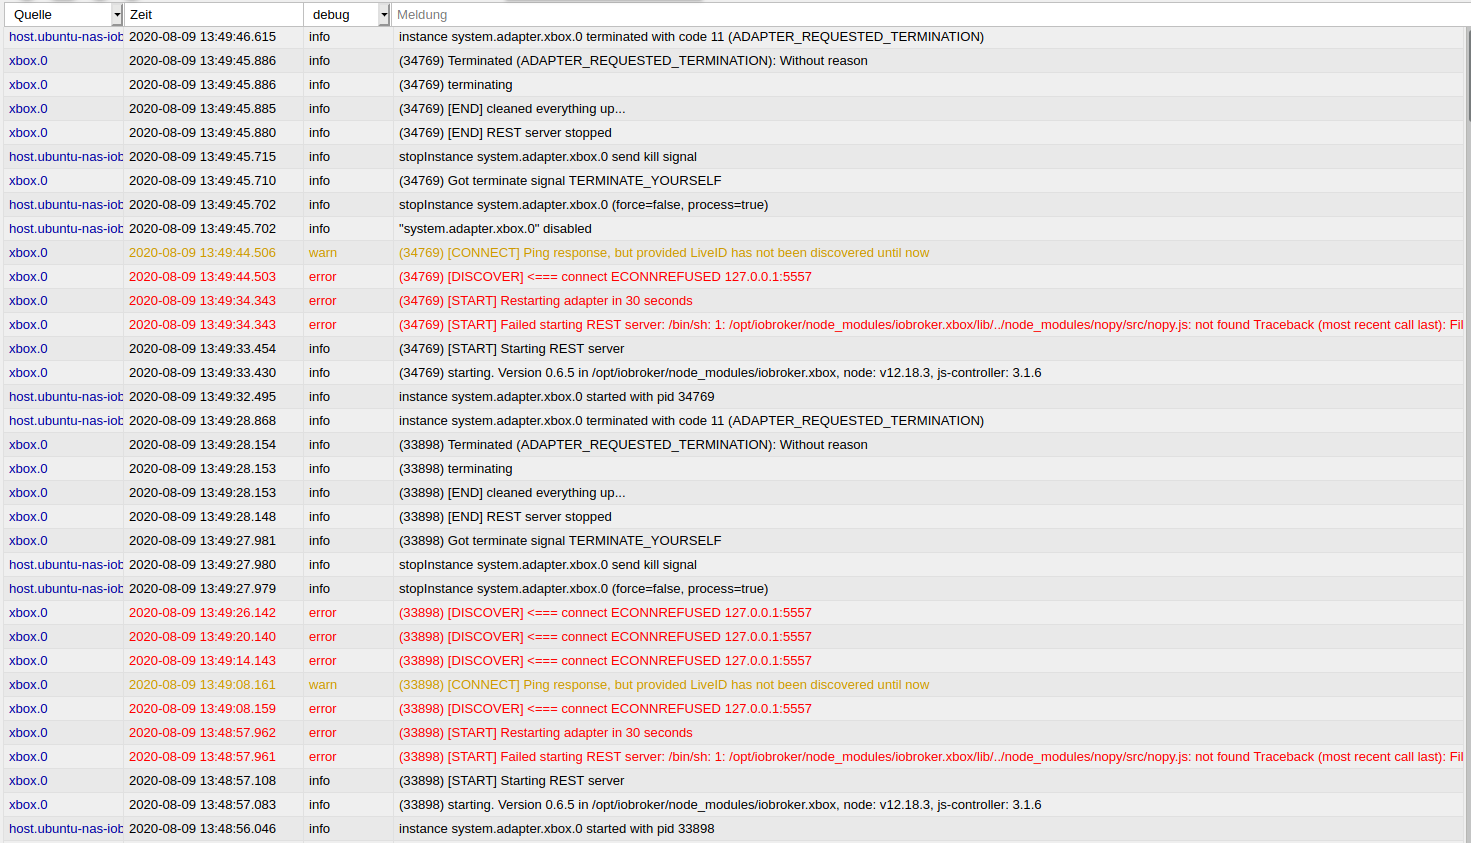
Task: Select timestamp 2020-08-09 13:48:57.108
Action: (202, 781)
